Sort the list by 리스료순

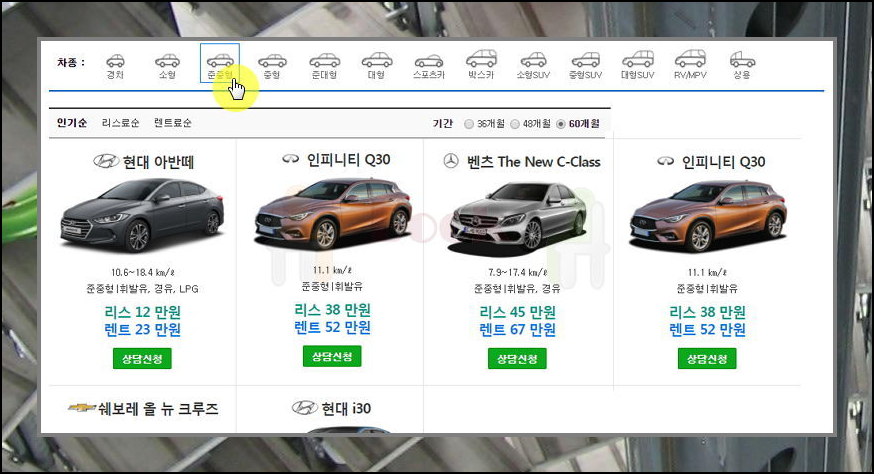[x=120, y=123]
